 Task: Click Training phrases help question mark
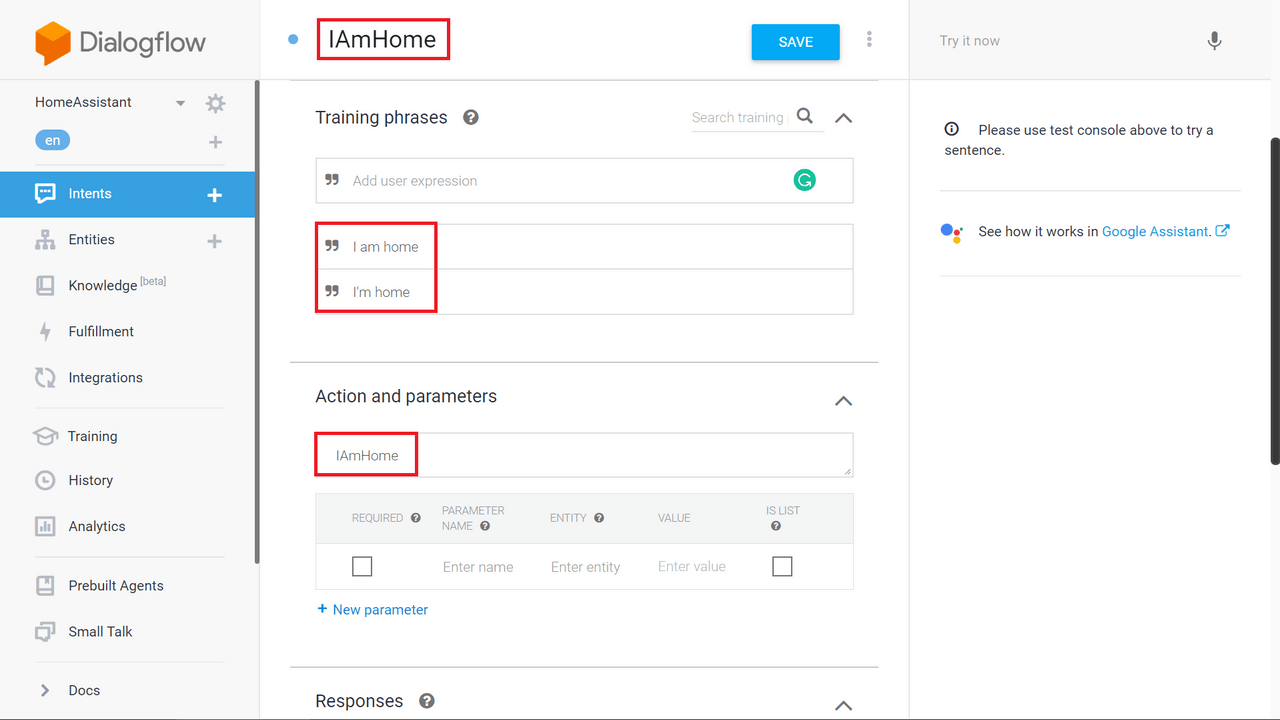(471, 117)
